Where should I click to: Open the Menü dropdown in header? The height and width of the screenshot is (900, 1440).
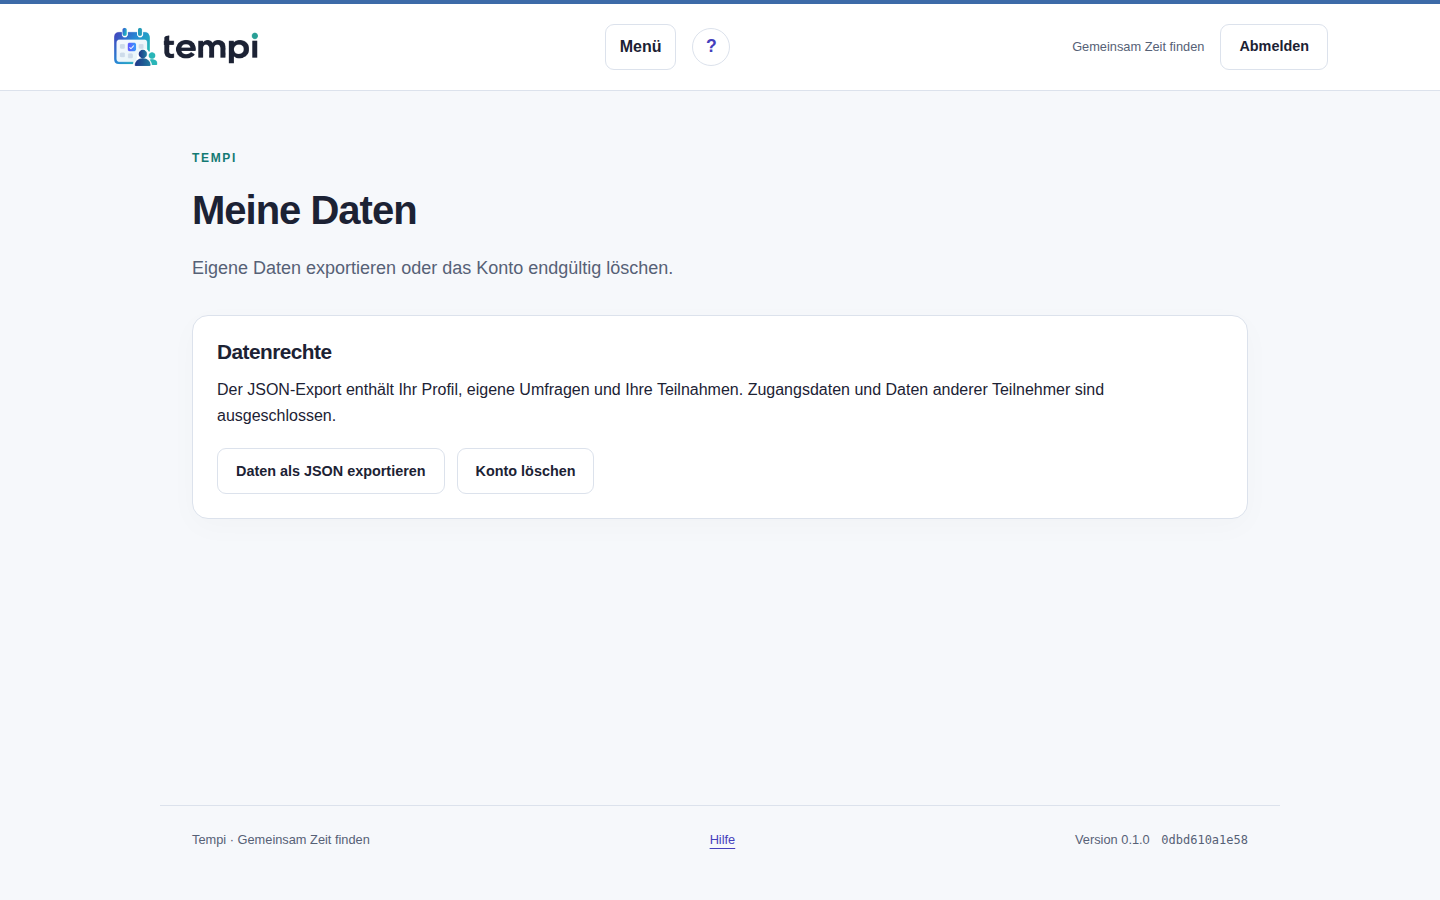tap(640, 47)
